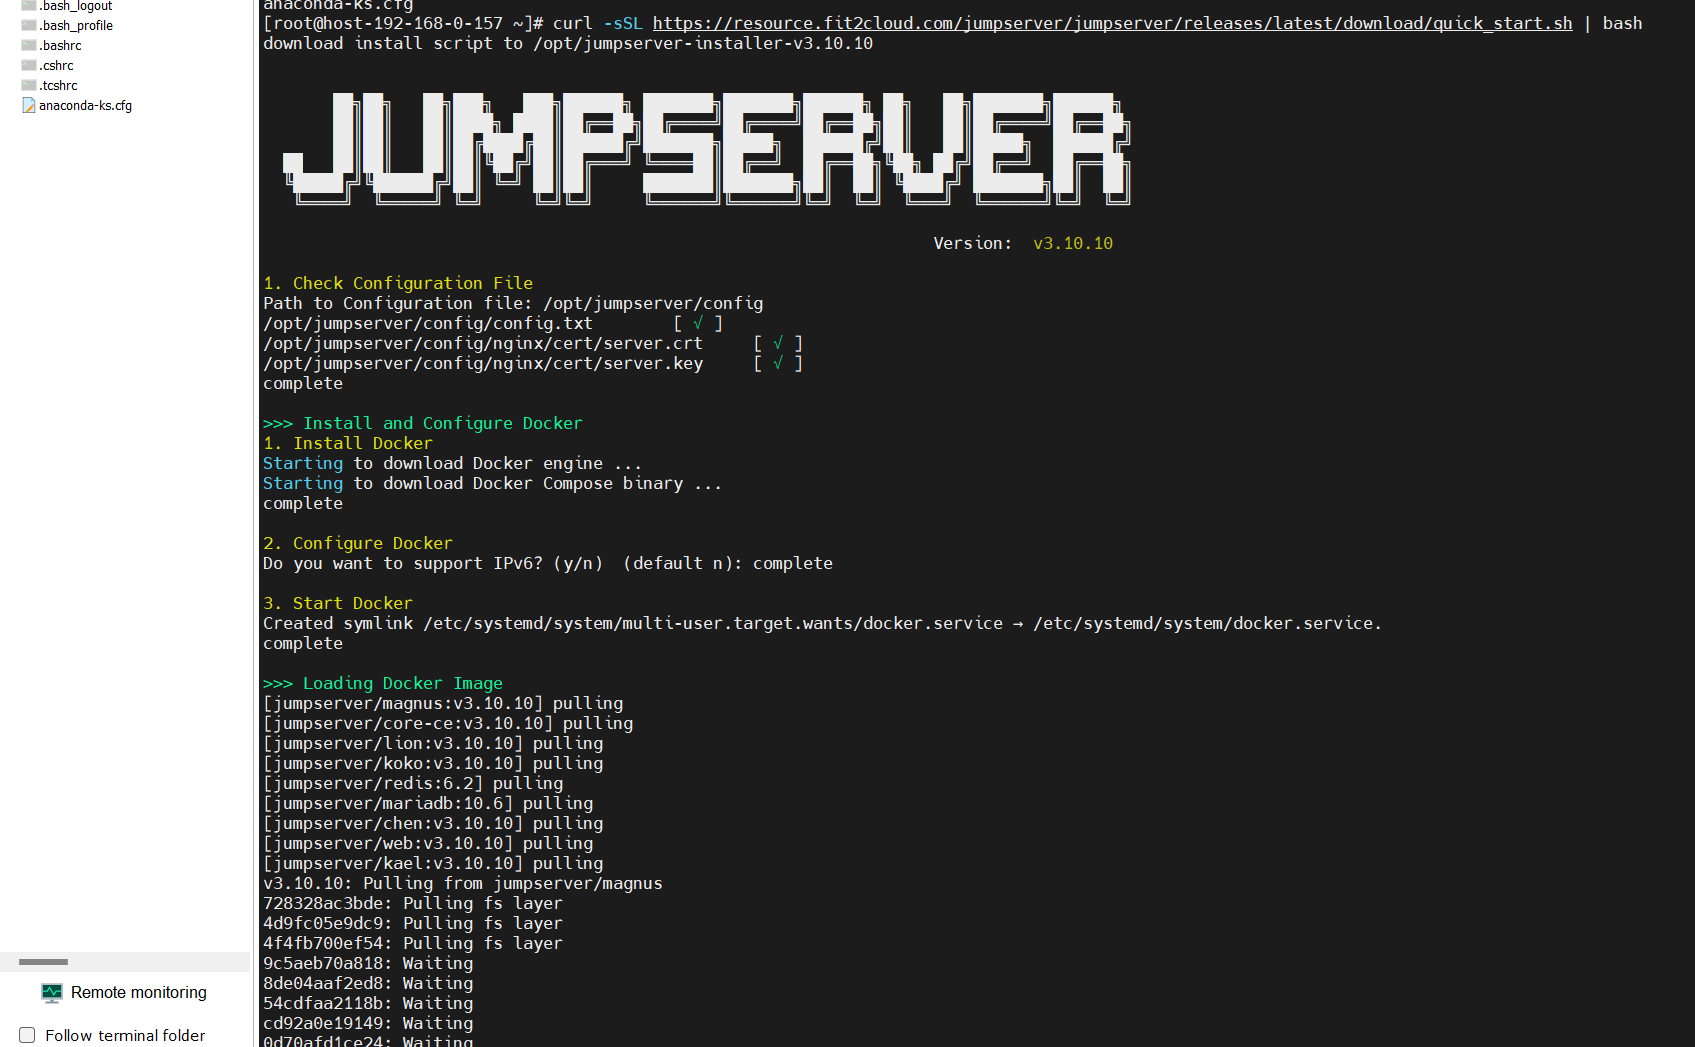1695x1047 pixels.
Task: Click '>>> Loading Docker Image' heading
Action: [383, 683]
